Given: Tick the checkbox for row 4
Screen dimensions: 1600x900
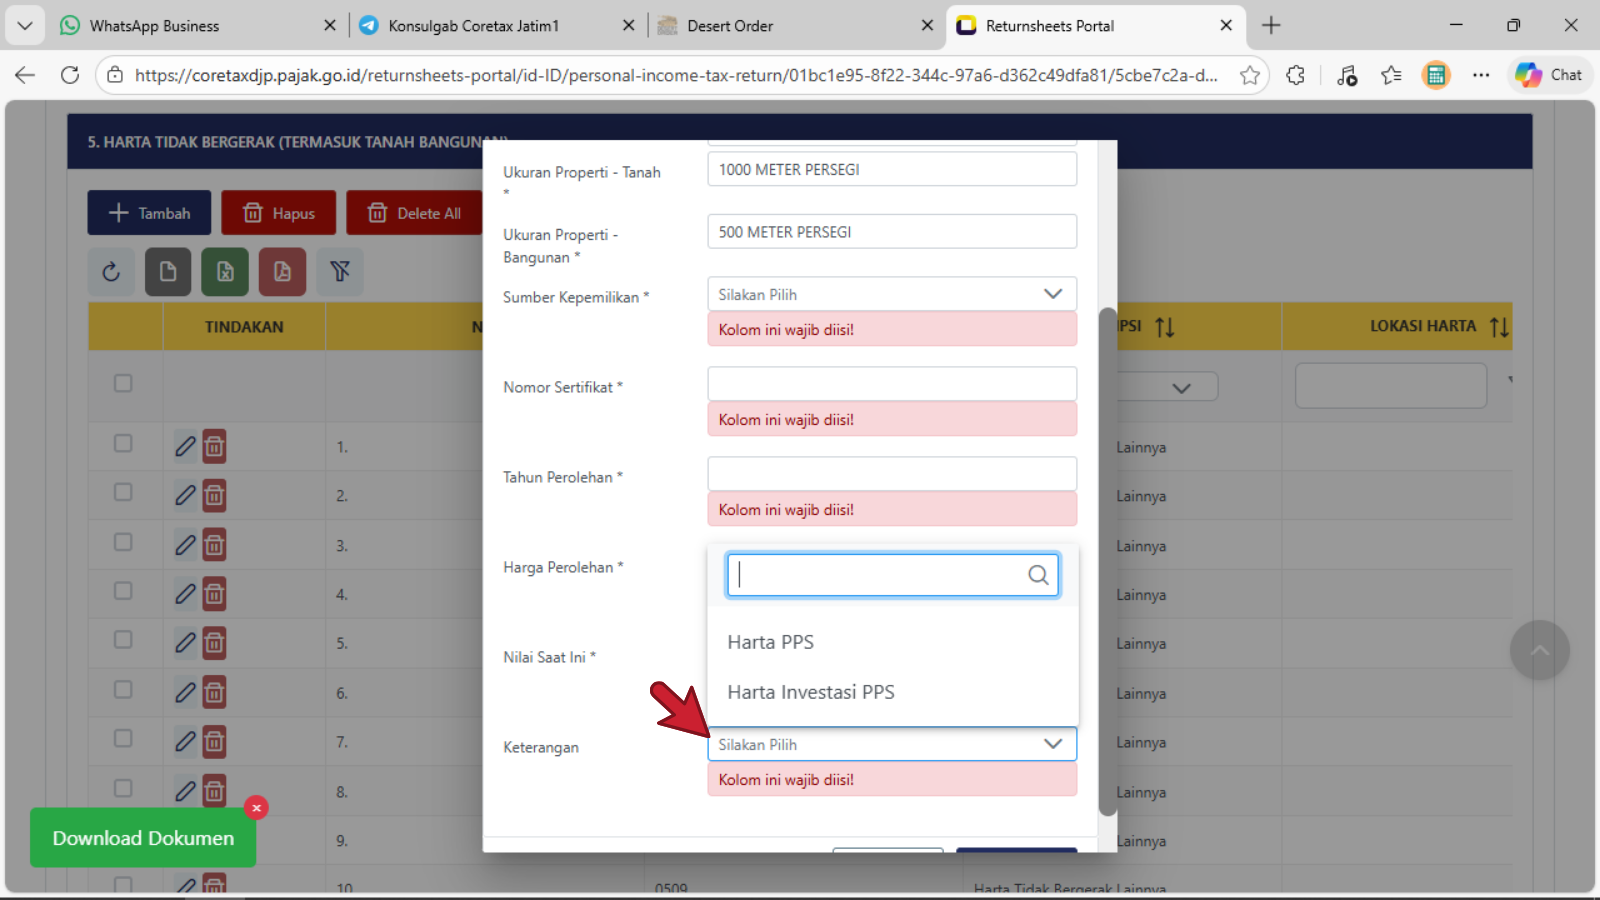Looking at the screenshot, I should point(123,591).
